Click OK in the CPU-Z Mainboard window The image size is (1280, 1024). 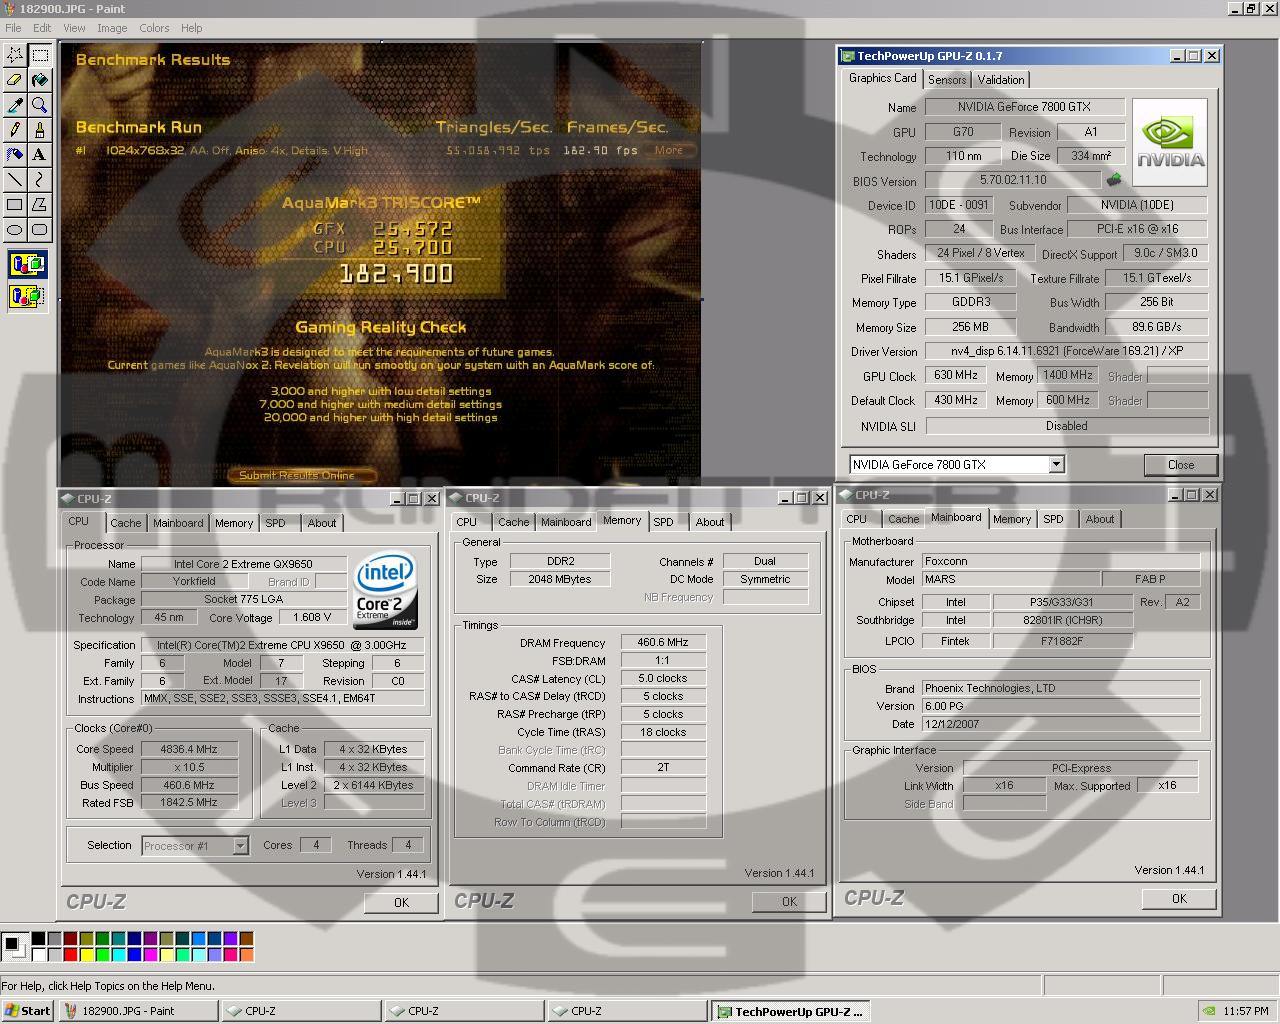click(x=1179, y=898)
